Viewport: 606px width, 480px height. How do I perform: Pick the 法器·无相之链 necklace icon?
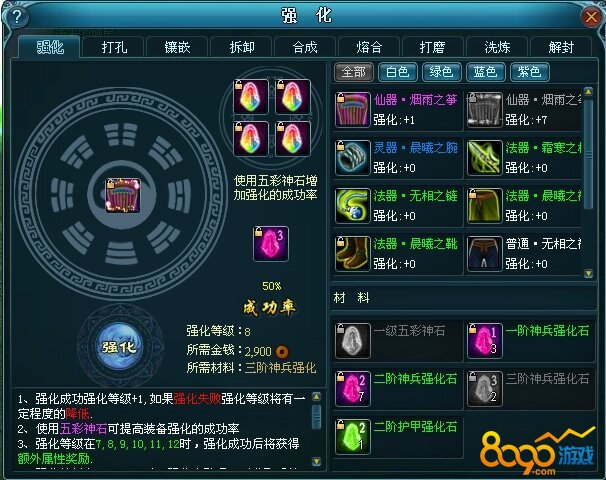click(352, 206)
